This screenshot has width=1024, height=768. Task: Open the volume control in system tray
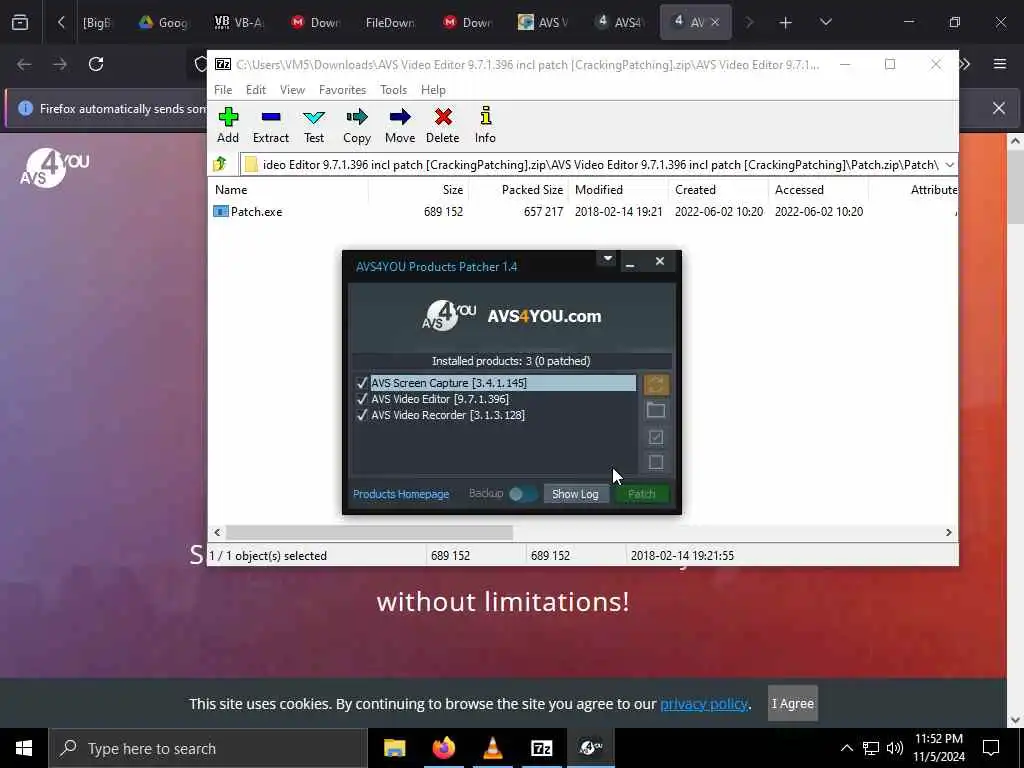[x=895, y=748]
